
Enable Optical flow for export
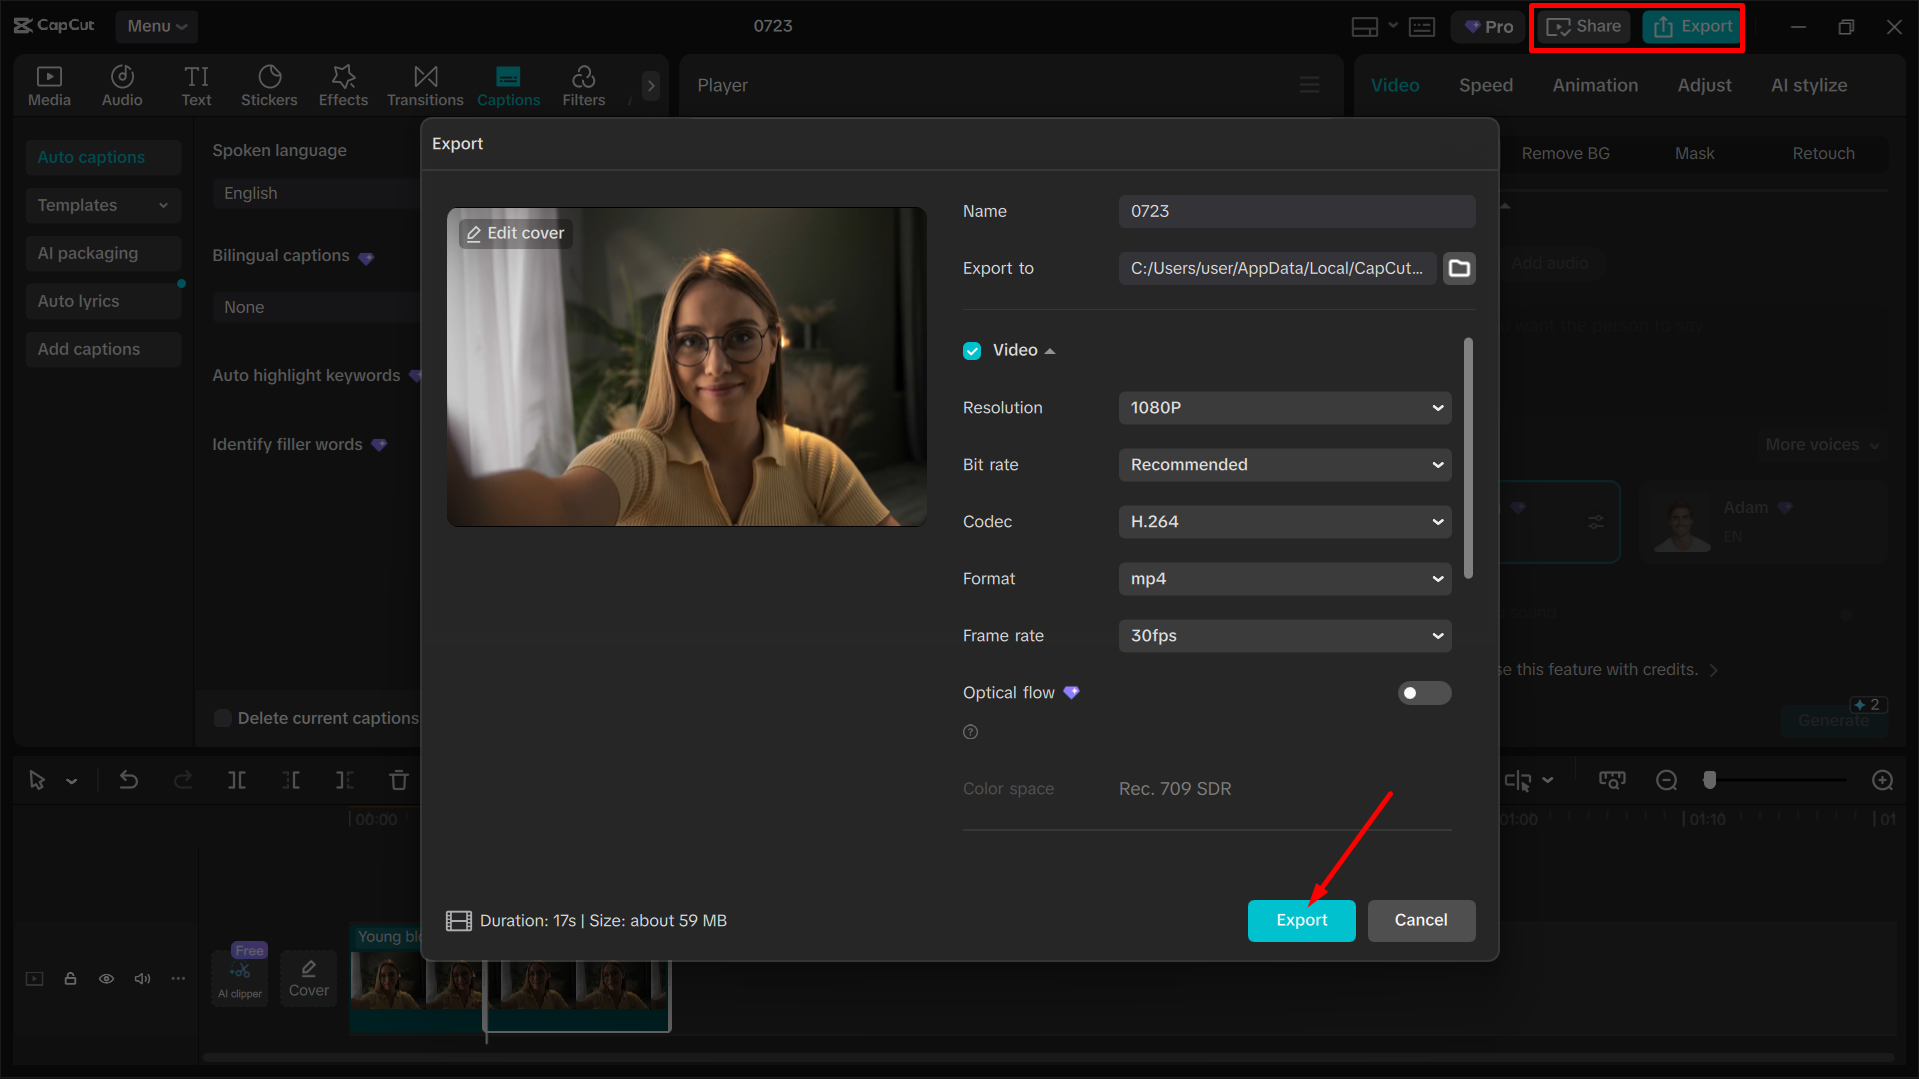click(x=1424, y=692)
